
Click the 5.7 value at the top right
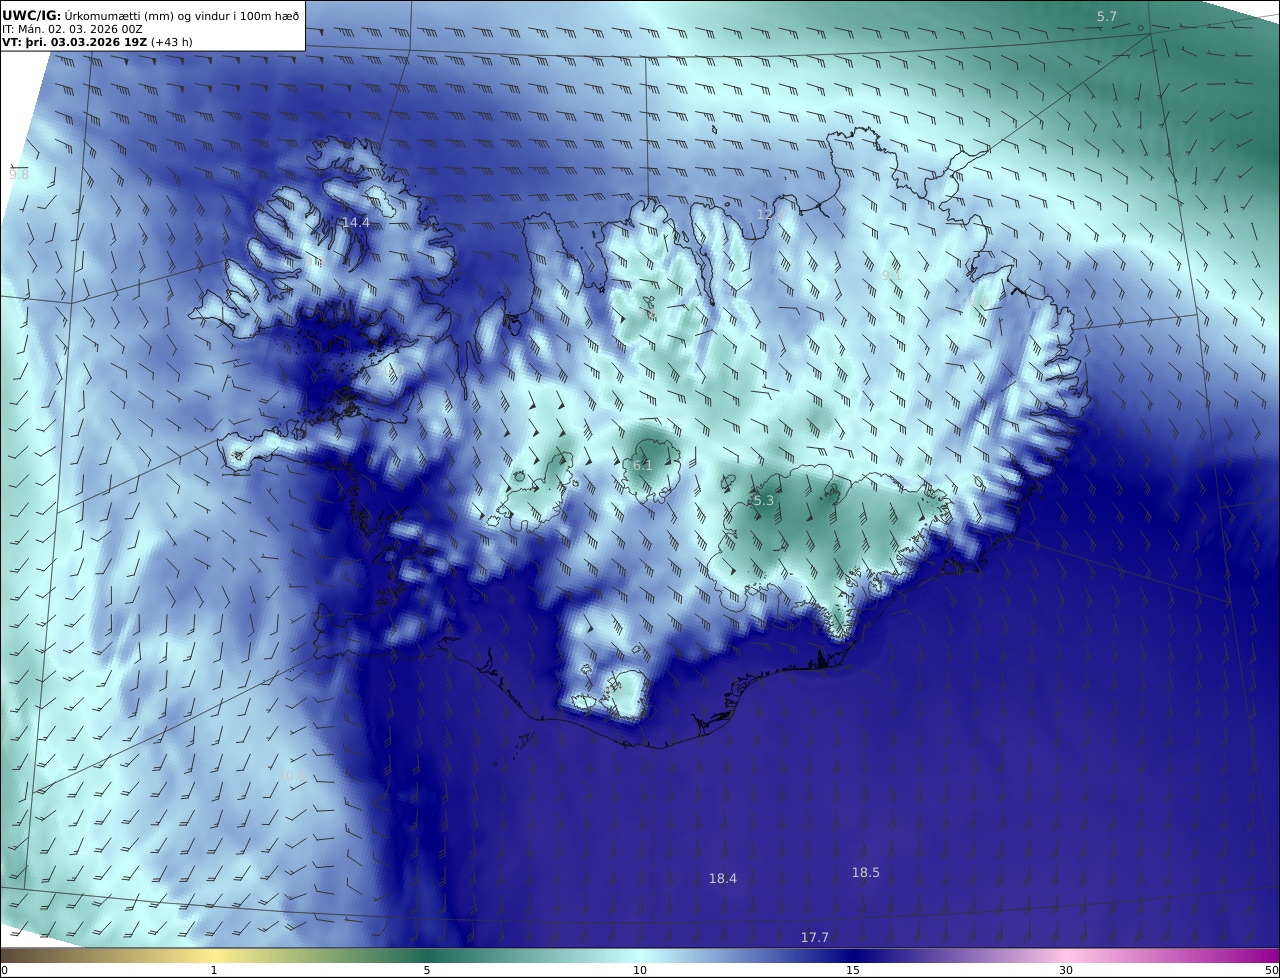coord(1107,16)
